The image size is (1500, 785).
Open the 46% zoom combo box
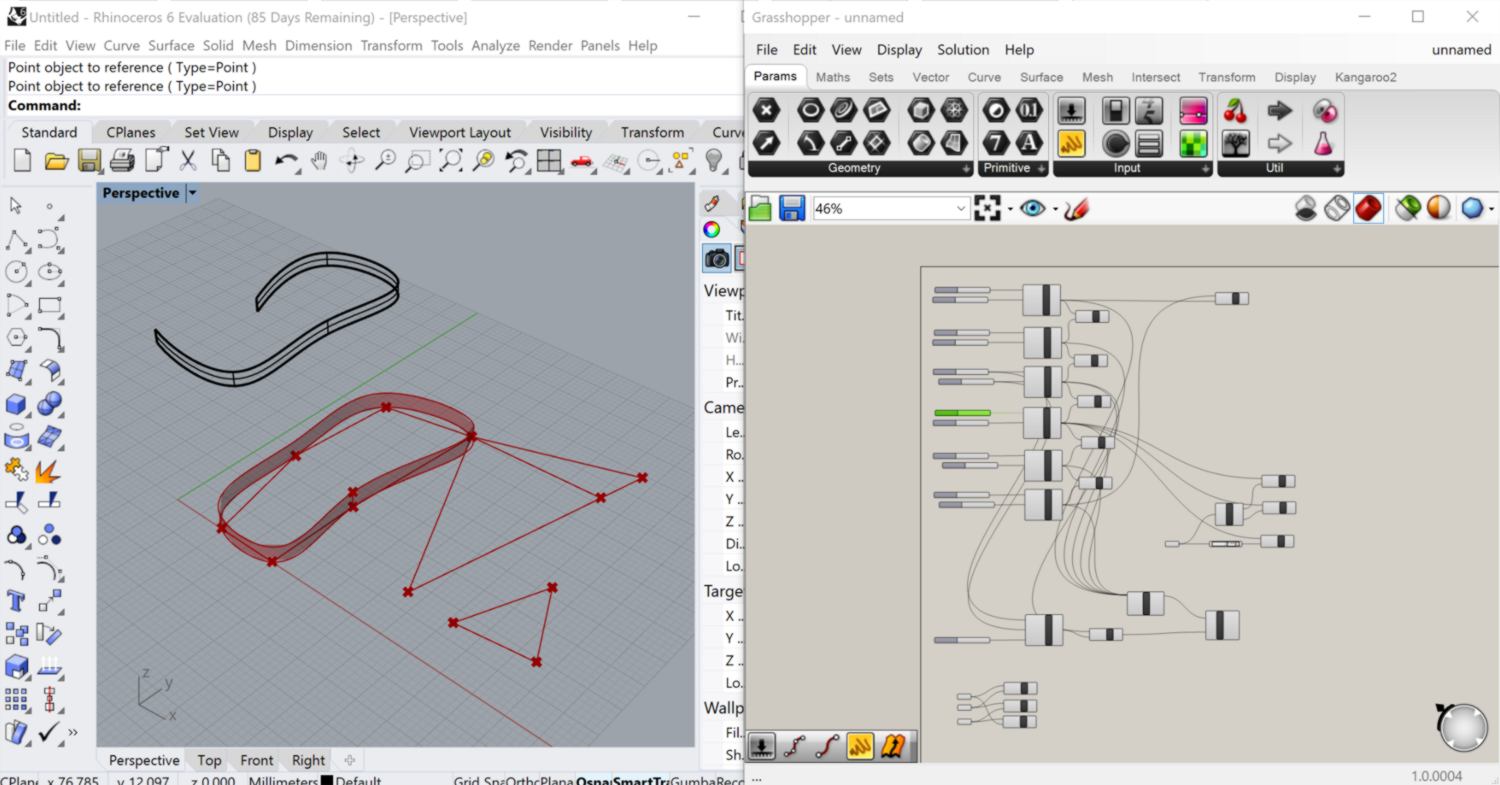click(x=891, y=208)
